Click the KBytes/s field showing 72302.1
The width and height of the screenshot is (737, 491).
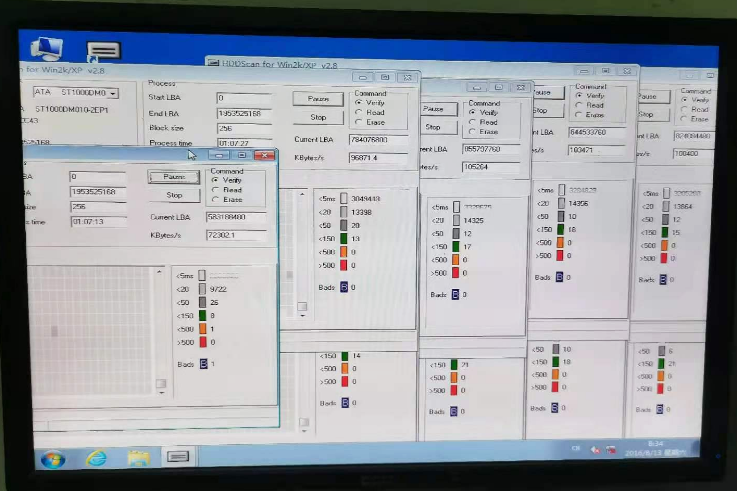(x=236, y=235)
